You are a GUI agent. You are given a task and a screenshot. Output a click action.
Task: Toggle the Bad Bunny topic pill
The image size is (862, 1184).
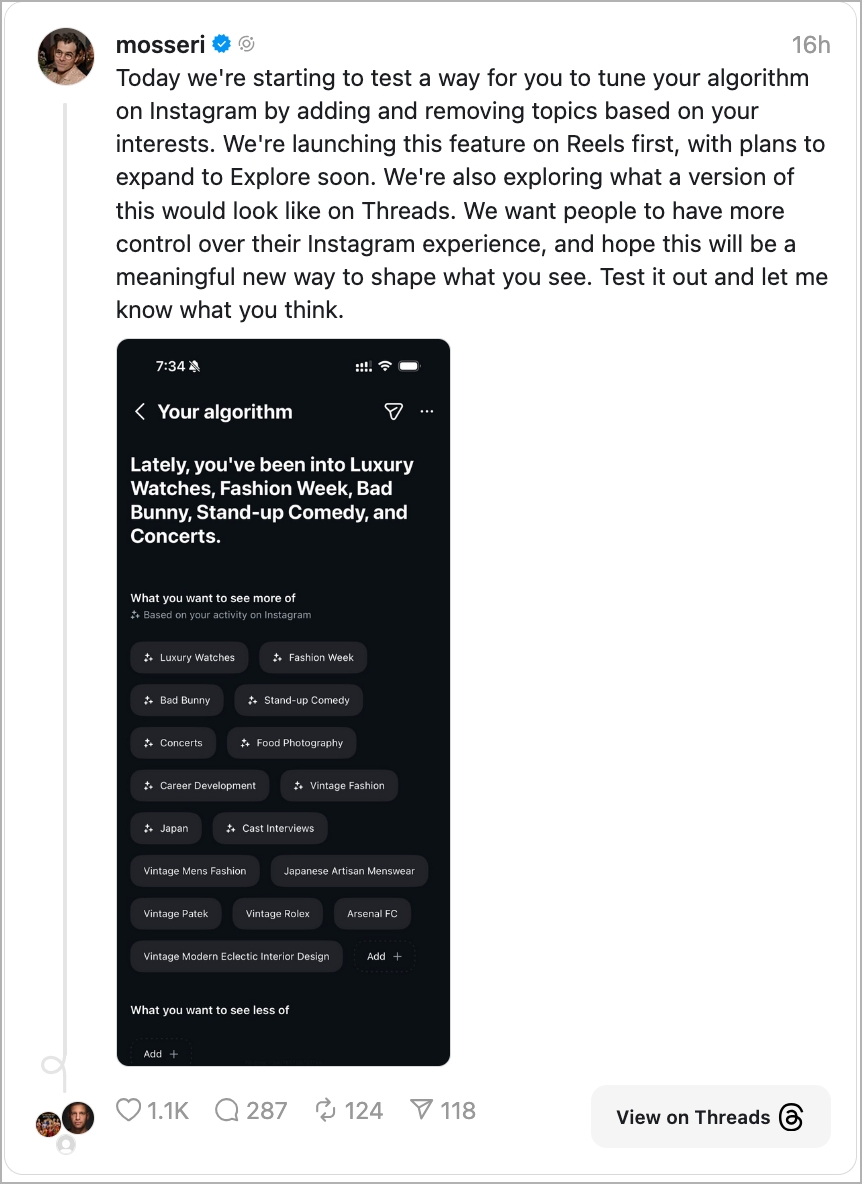[176, 700]
